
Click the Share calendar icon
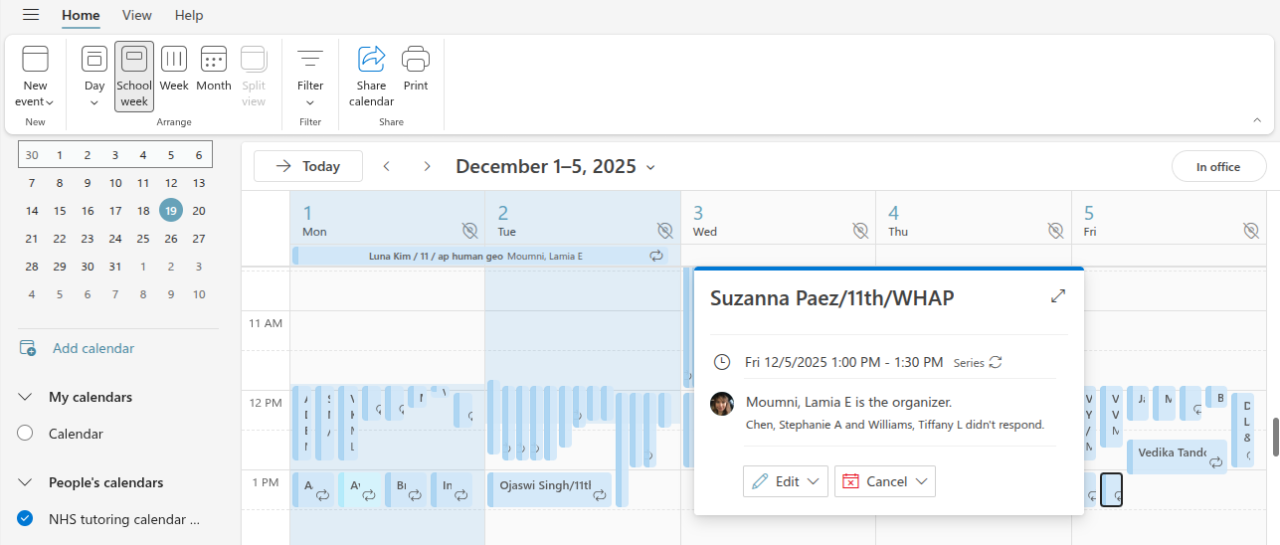pos(371,59)
